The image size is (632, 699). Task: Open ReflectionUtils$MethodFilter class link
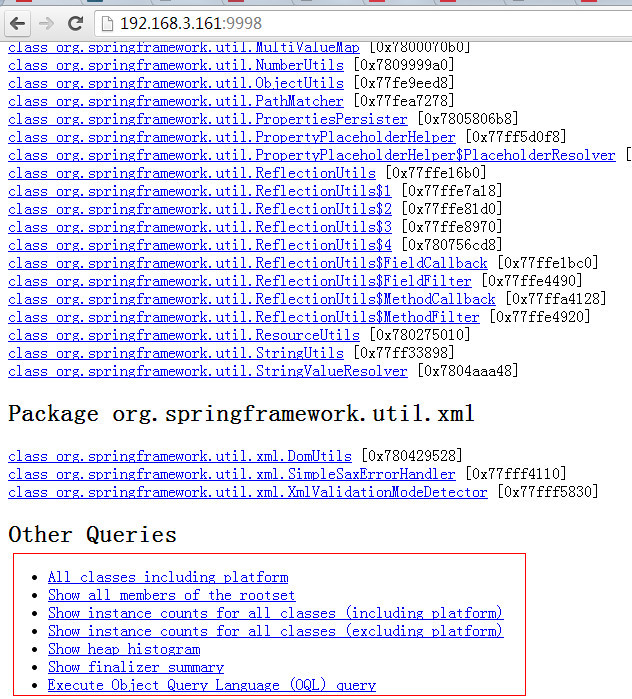[x=244, y=317]
